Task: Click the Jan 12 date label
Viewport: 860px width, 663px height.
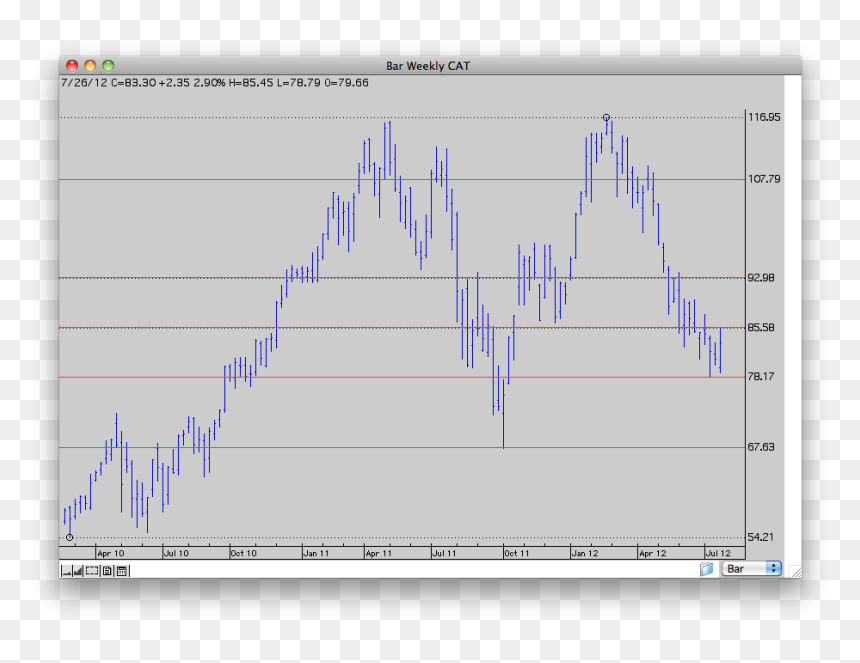Action: (x=585, y=553)
